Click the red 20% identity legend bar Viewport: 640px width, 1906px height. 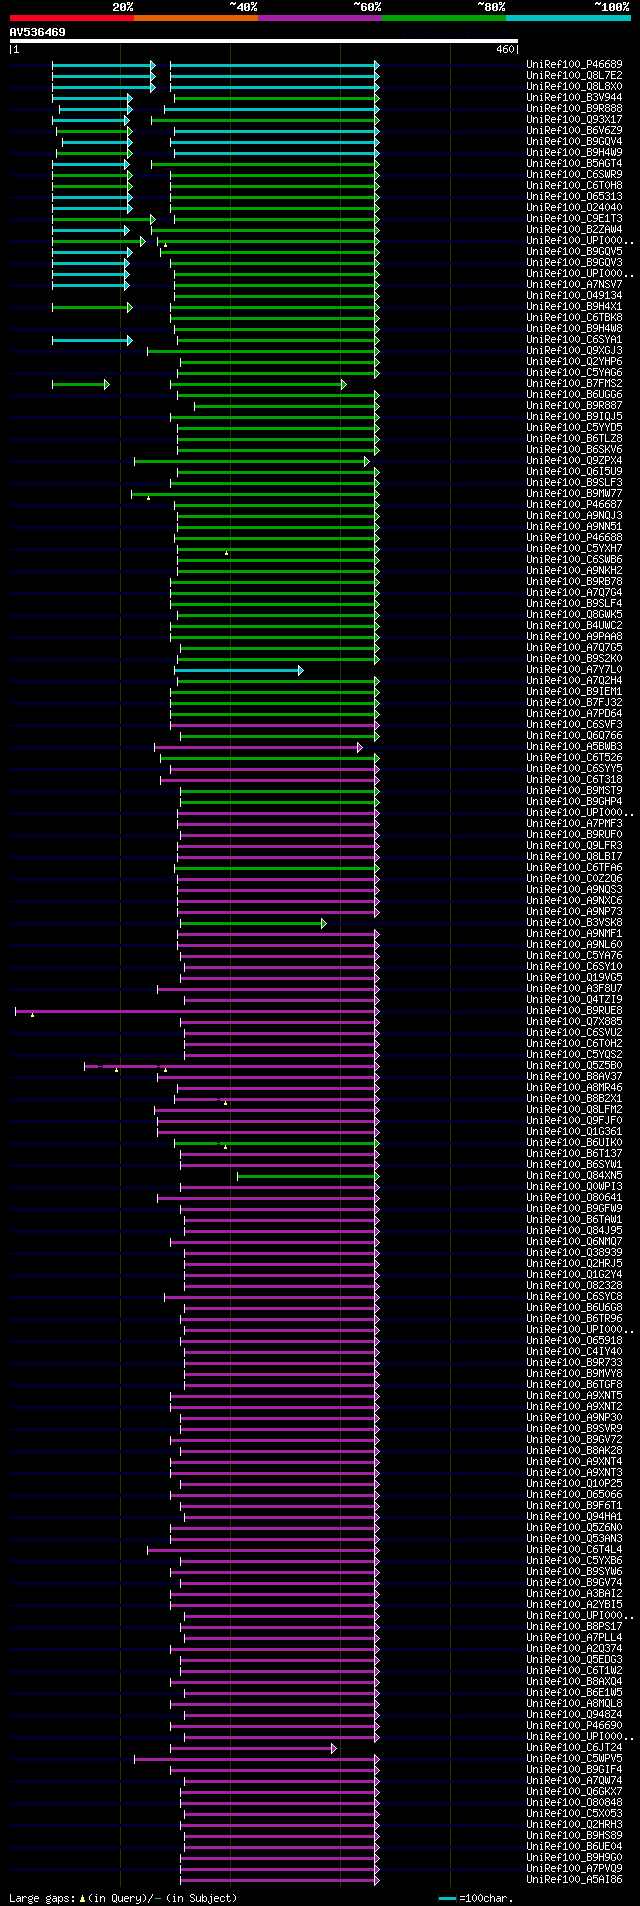[72, 18]
